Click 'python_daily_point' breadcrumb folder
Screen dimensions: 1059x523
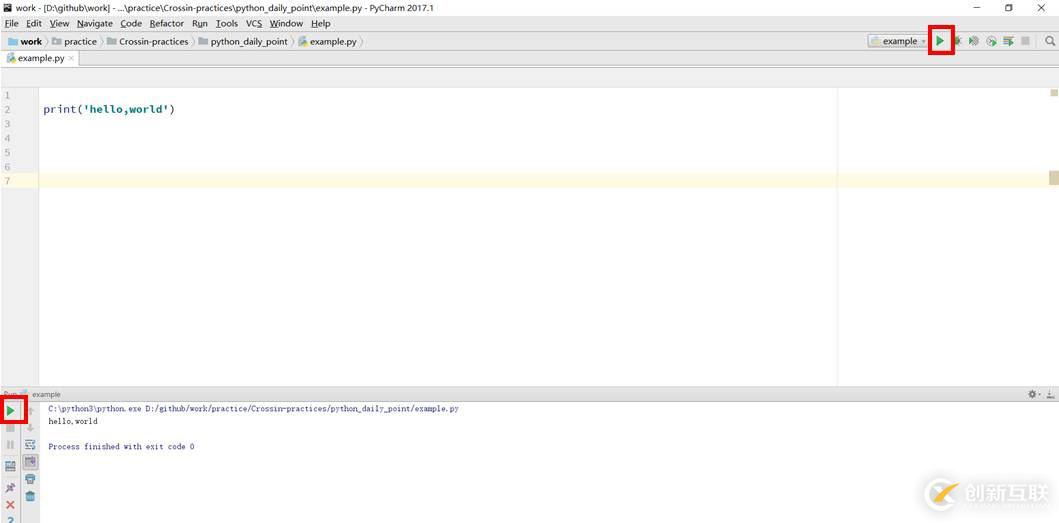[x=248, y=41]
